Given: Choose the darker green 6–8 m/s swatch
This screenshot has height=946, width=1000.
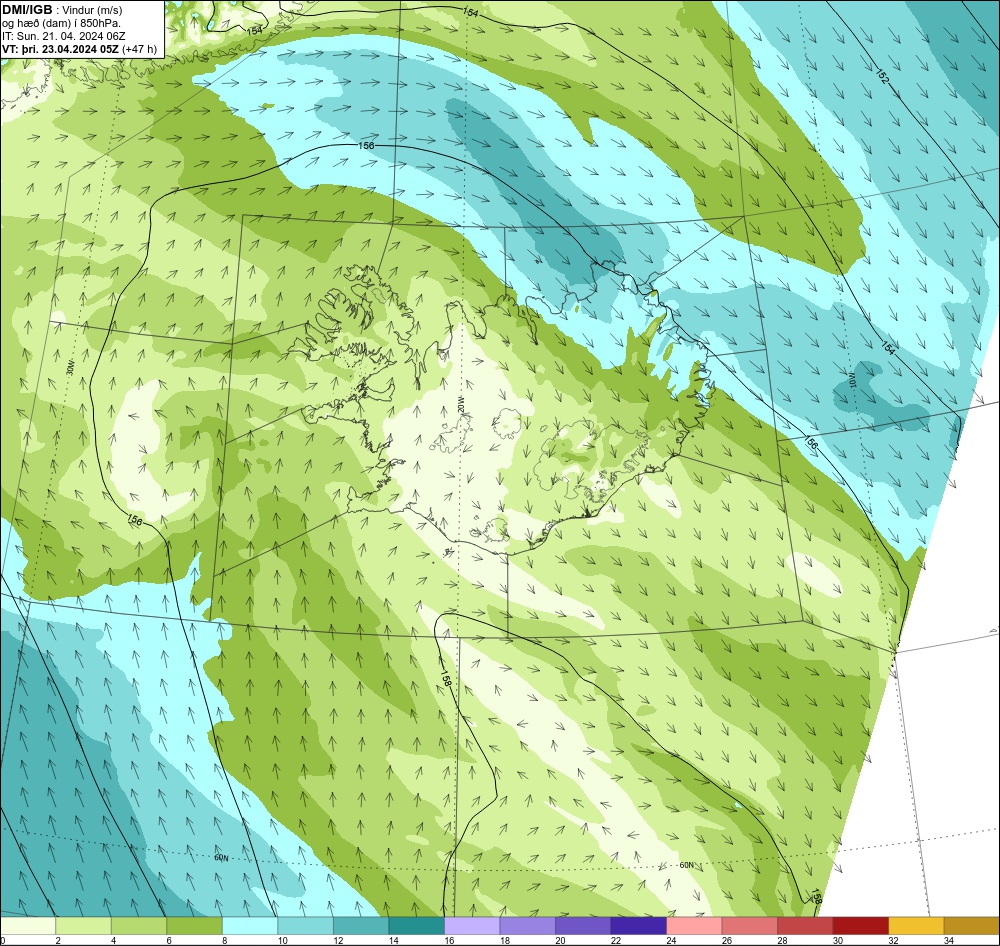Looking at the screenshot, I should [x=195, y=926].
